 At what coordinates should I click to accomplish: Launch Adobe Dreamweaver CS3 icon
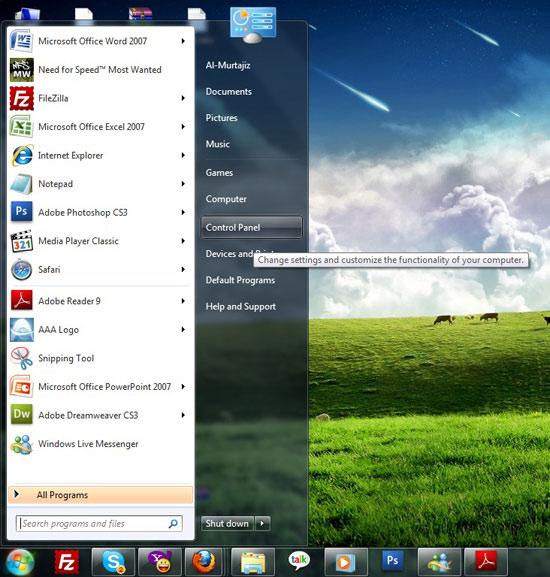click(x=21, y=415)
